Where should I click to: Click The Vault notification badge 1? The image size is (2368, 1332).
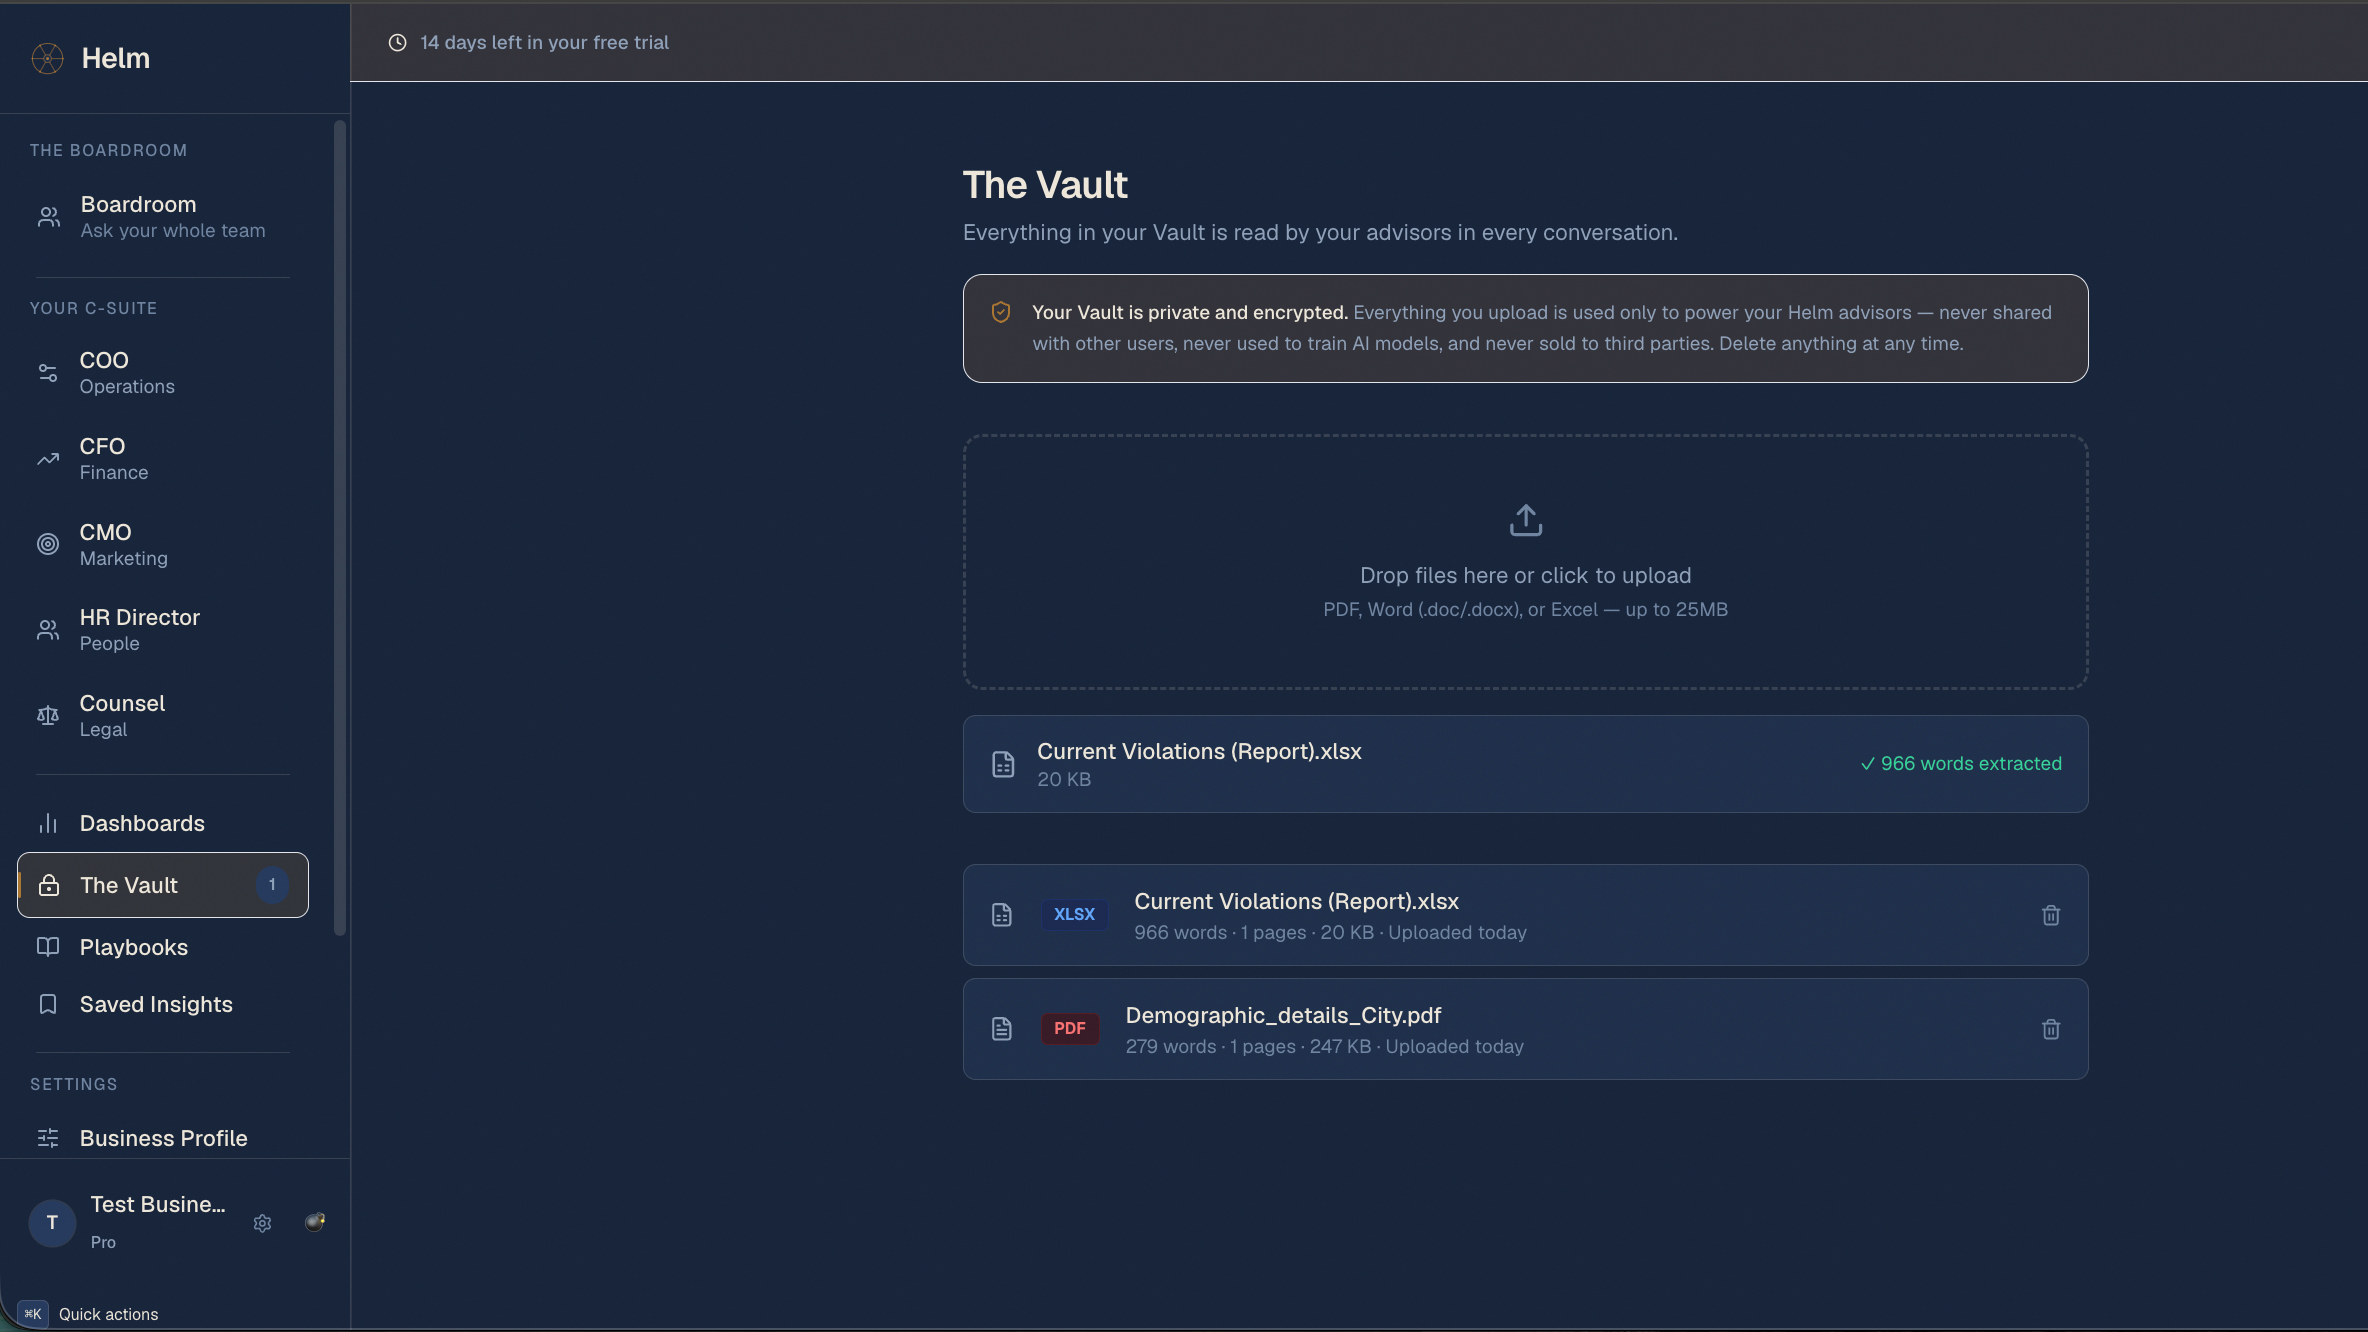tap(272, 885)
